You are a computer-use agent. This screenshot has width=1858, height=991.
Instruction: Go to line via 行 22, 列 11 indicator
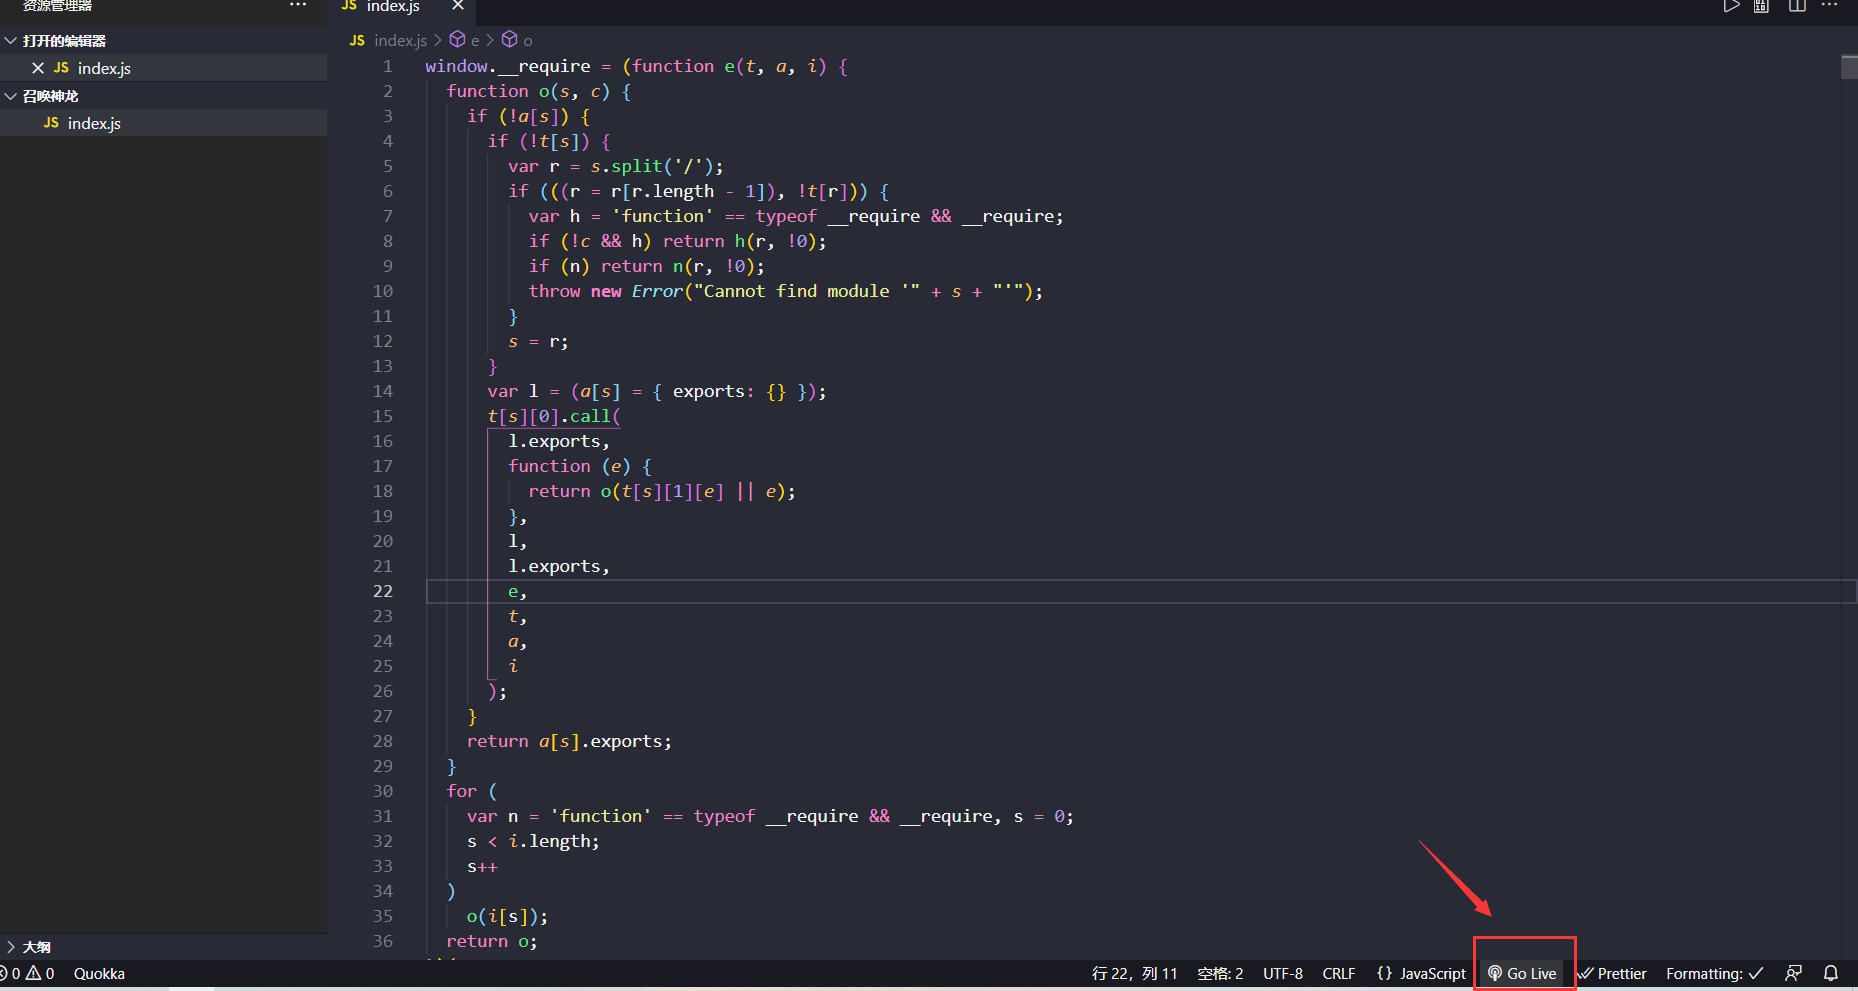click(1134, 973)
